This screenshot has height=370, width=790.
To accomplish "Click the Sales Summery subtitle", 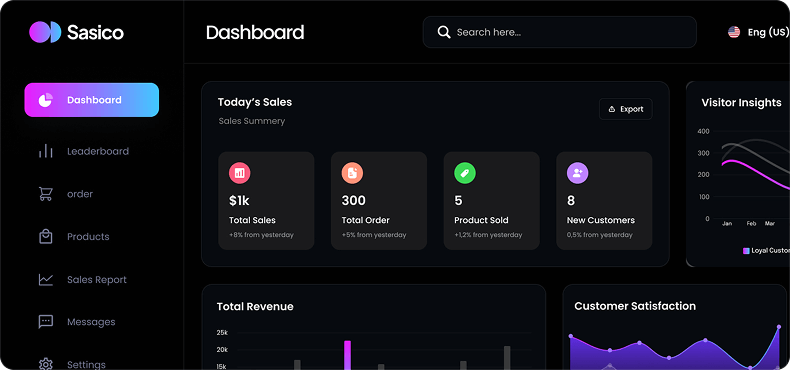I will [x=252, y=121].
